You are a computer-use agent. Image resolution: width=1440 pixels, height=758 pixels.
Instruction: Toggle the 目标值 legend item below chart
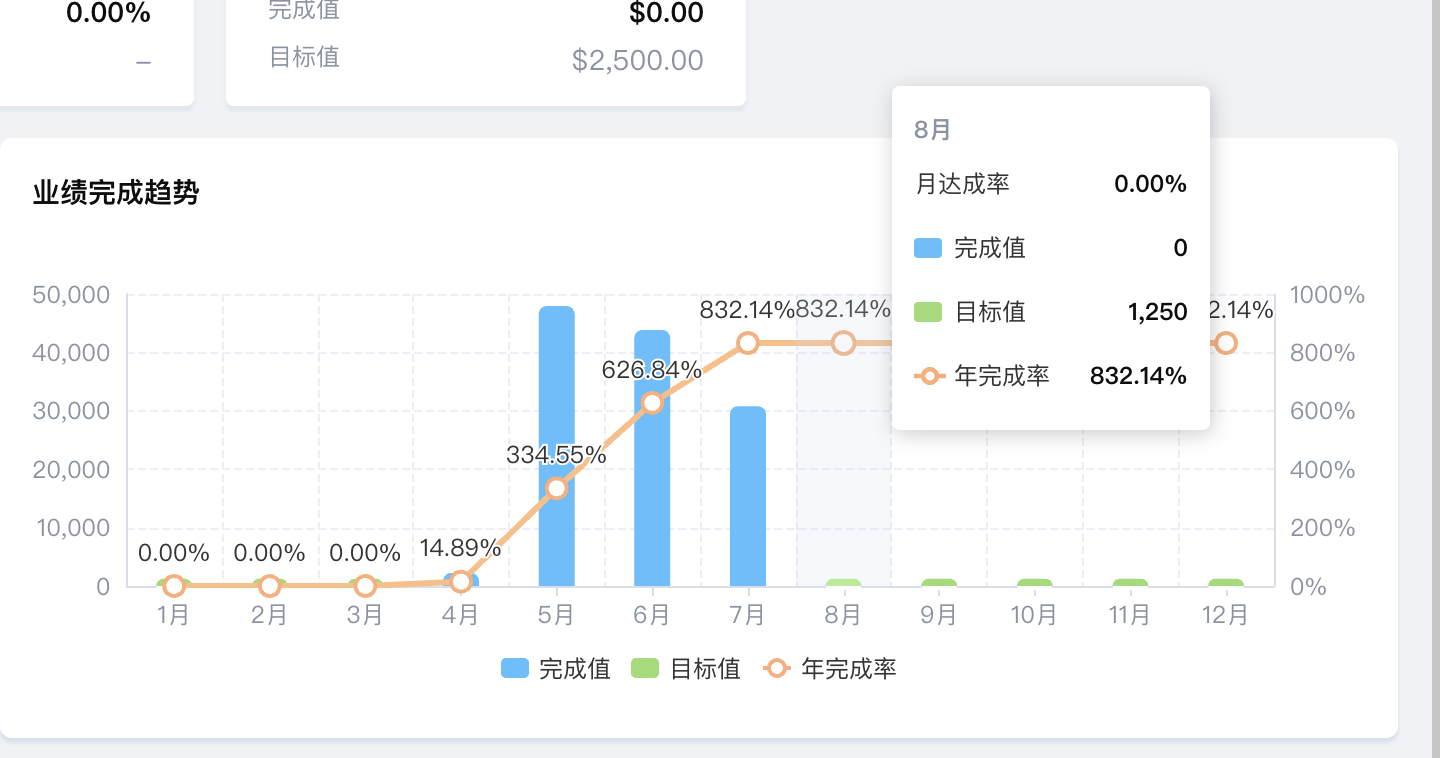(687, 669)
